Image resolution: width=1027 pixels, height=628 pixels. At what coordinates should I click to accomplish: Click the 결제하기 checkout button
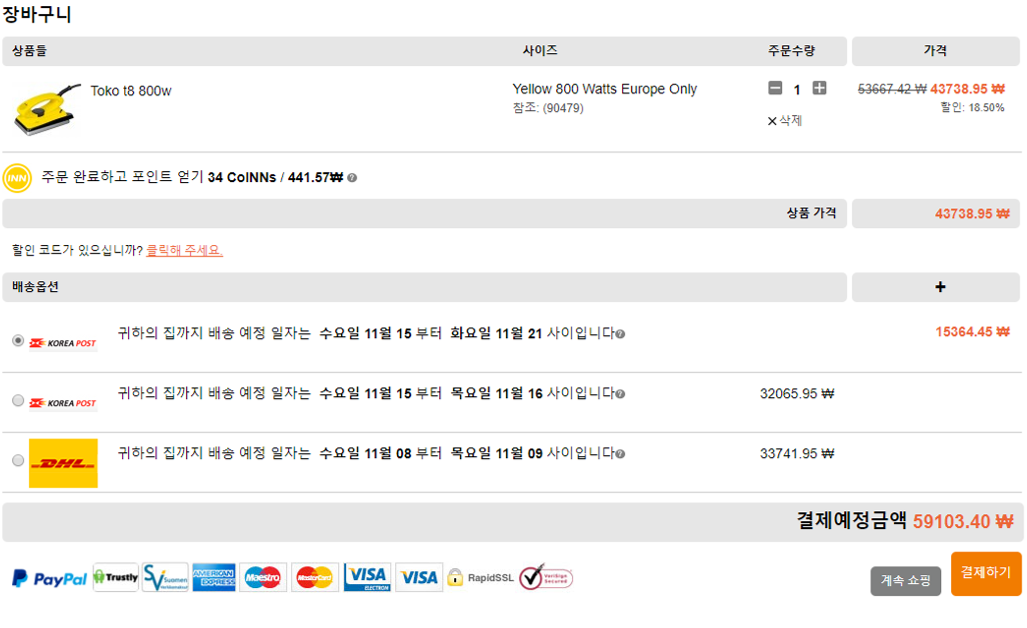point(986,574)
